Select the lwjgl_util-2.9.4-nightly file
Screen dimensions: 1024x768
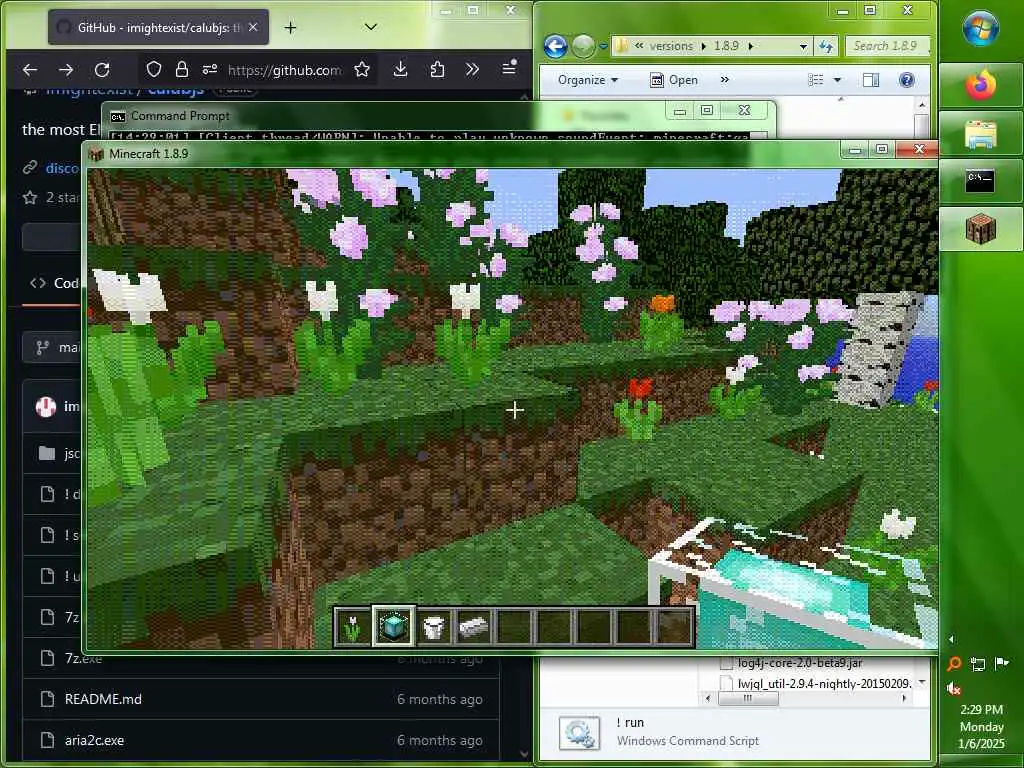click(824, 683)
